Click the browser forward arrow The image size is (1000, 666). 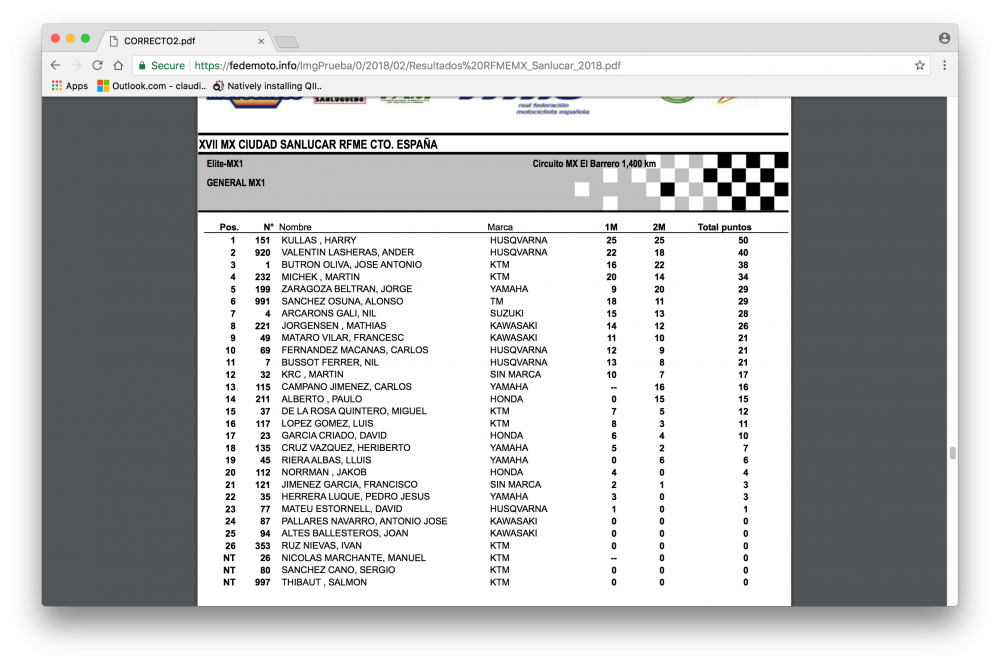76,65
